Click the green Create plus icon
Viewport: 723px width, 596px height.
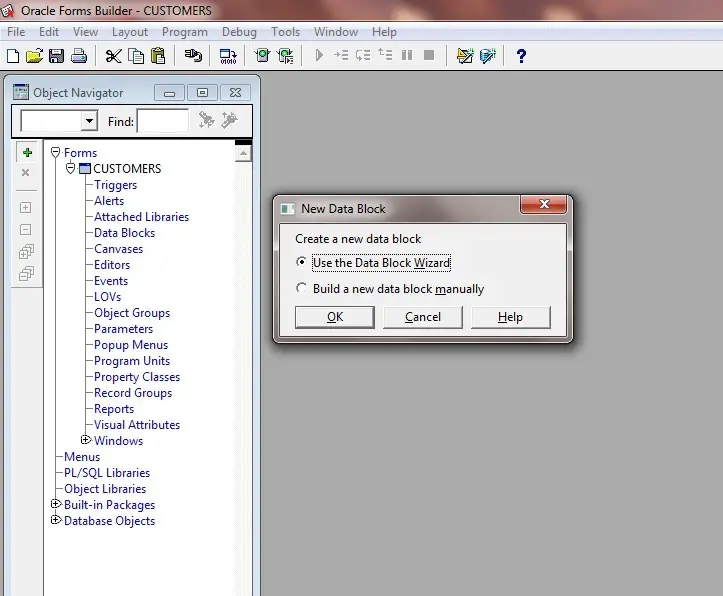27,152
